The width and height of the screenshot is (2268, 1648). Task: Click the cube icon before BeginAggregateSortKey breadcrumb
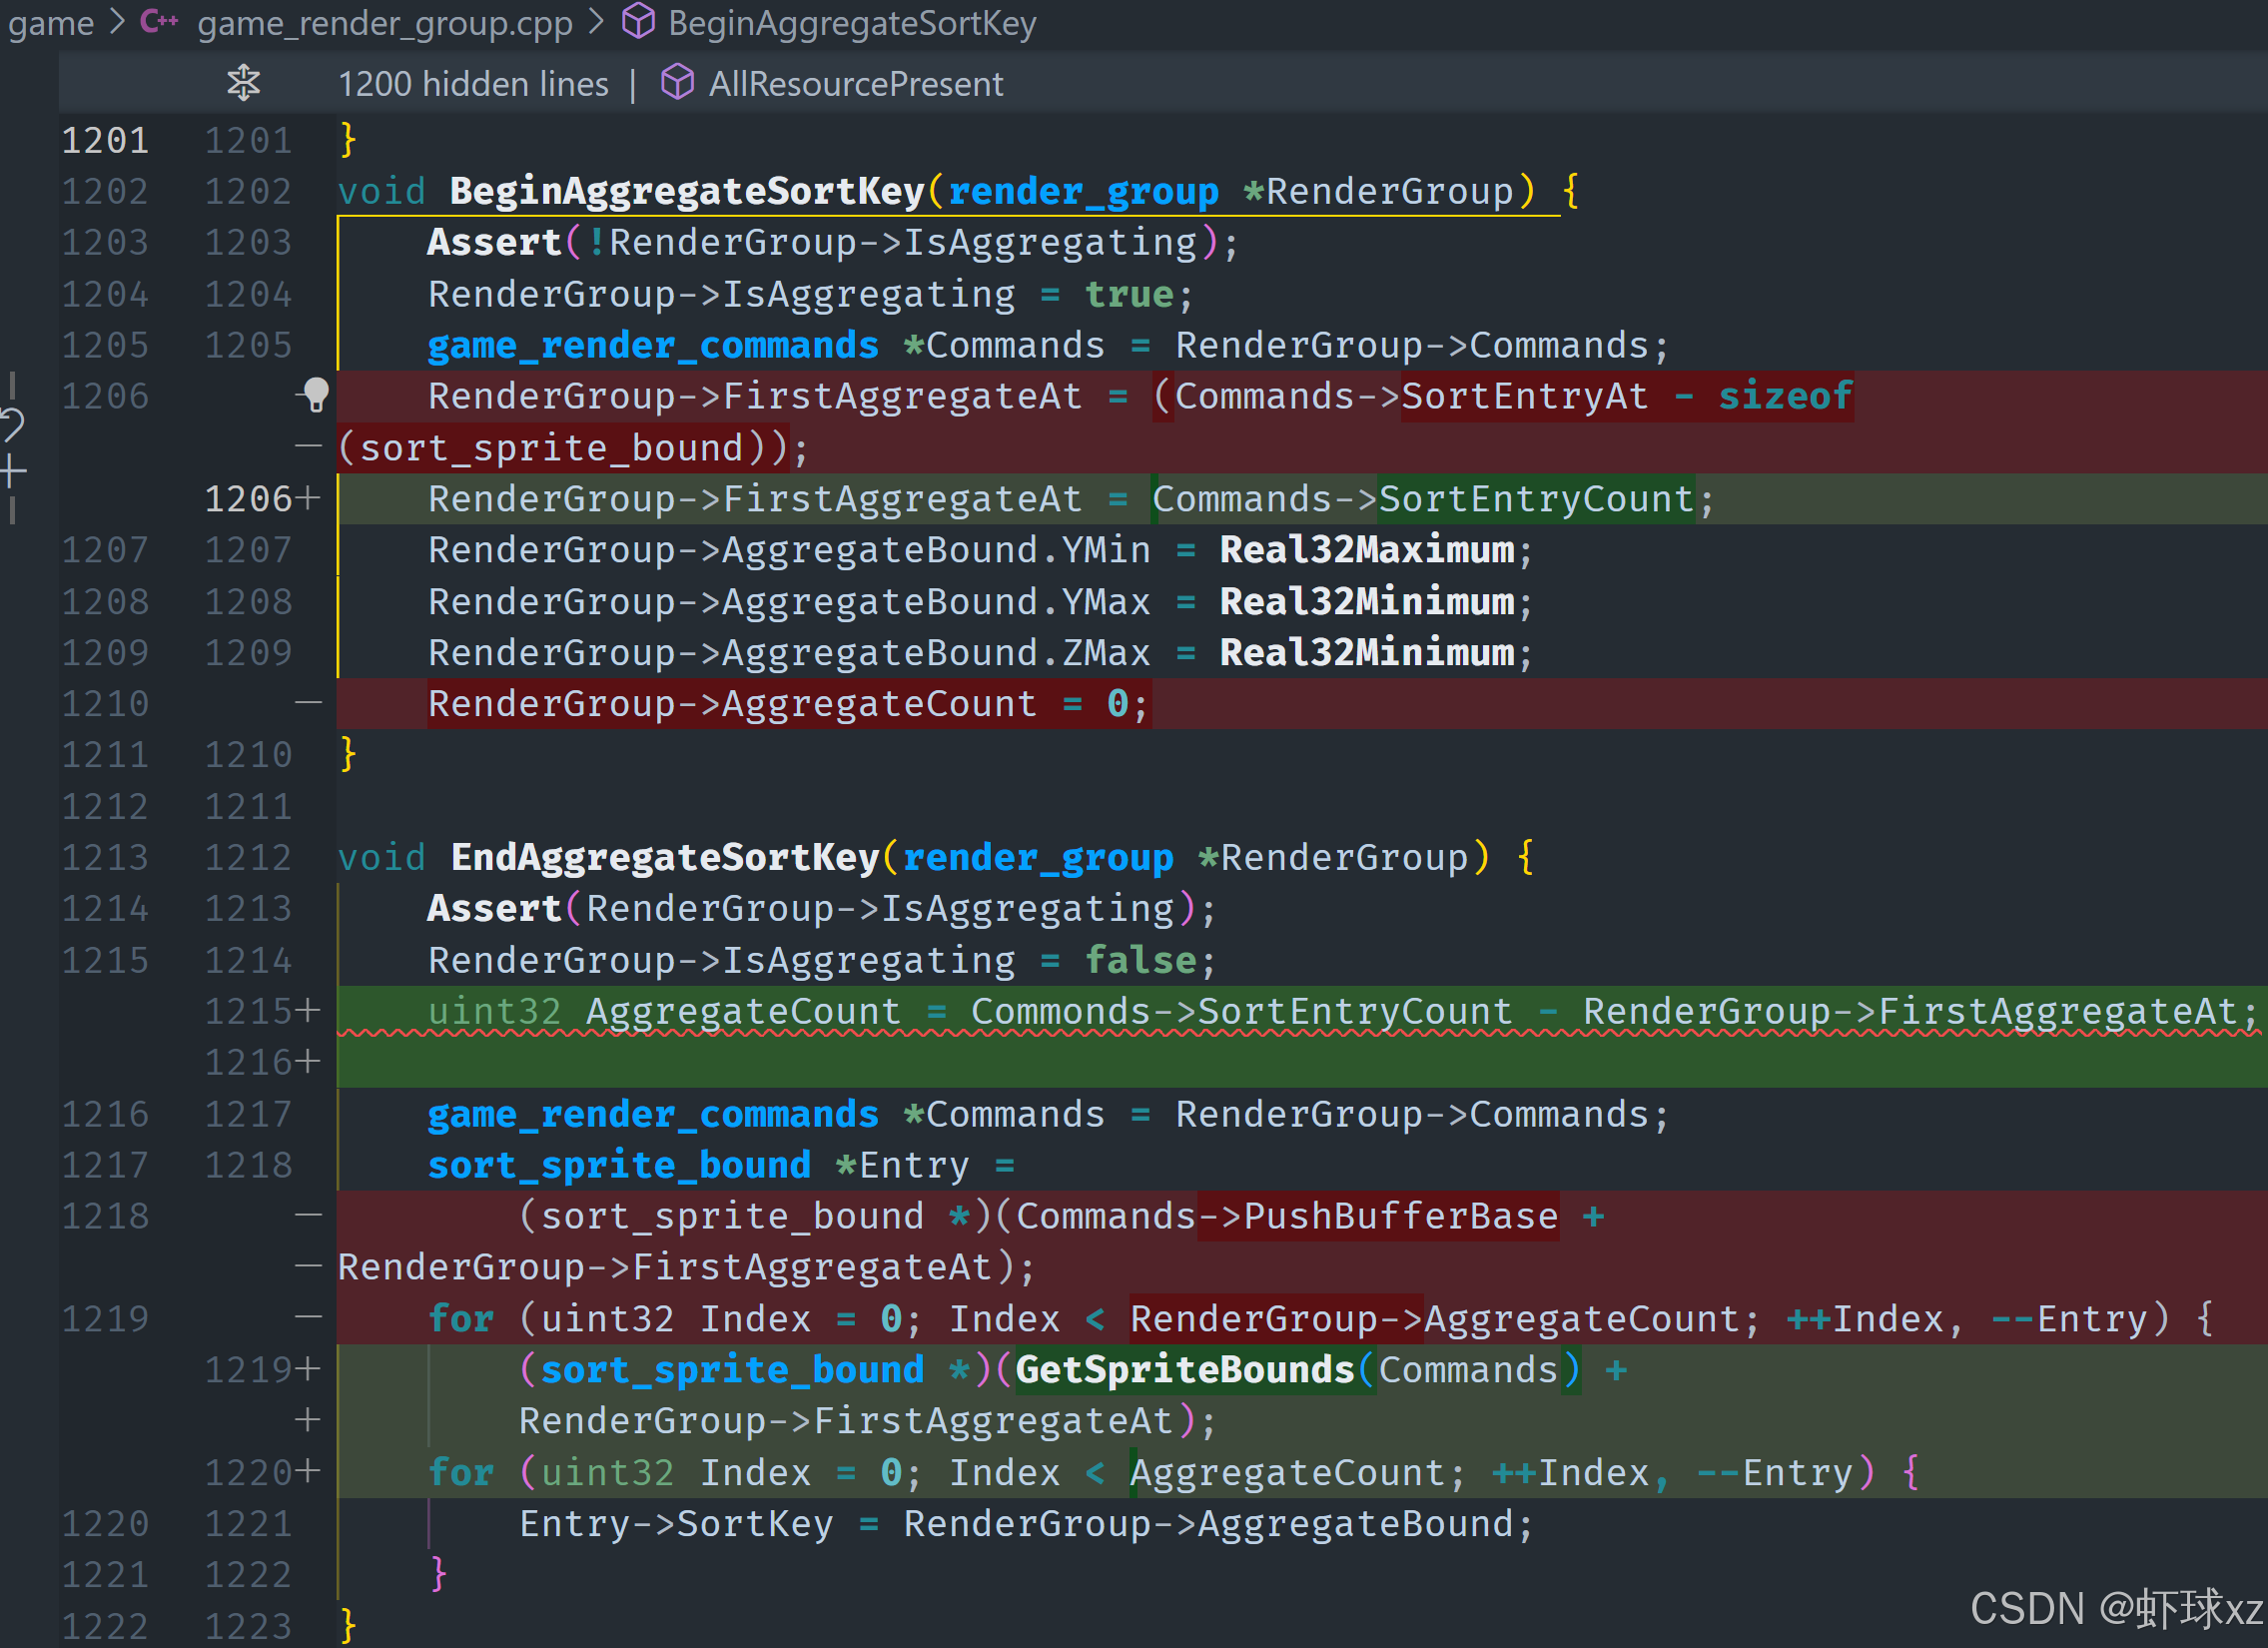tap(638, 21)
